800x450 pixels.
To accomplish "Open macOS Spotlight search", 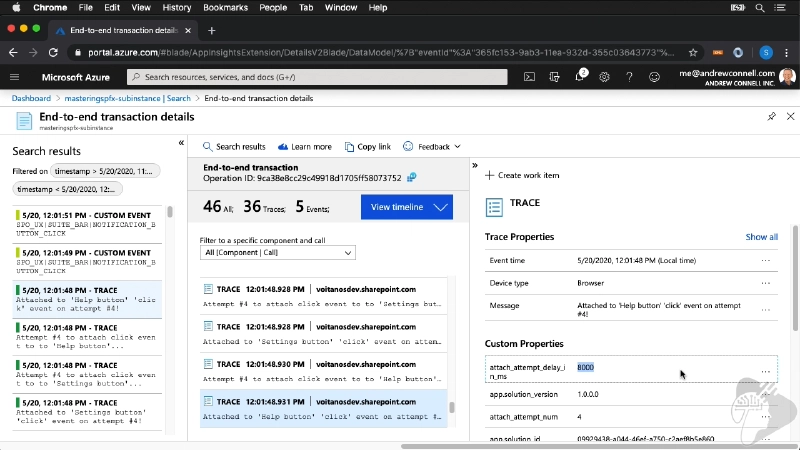I will (760, 8).
